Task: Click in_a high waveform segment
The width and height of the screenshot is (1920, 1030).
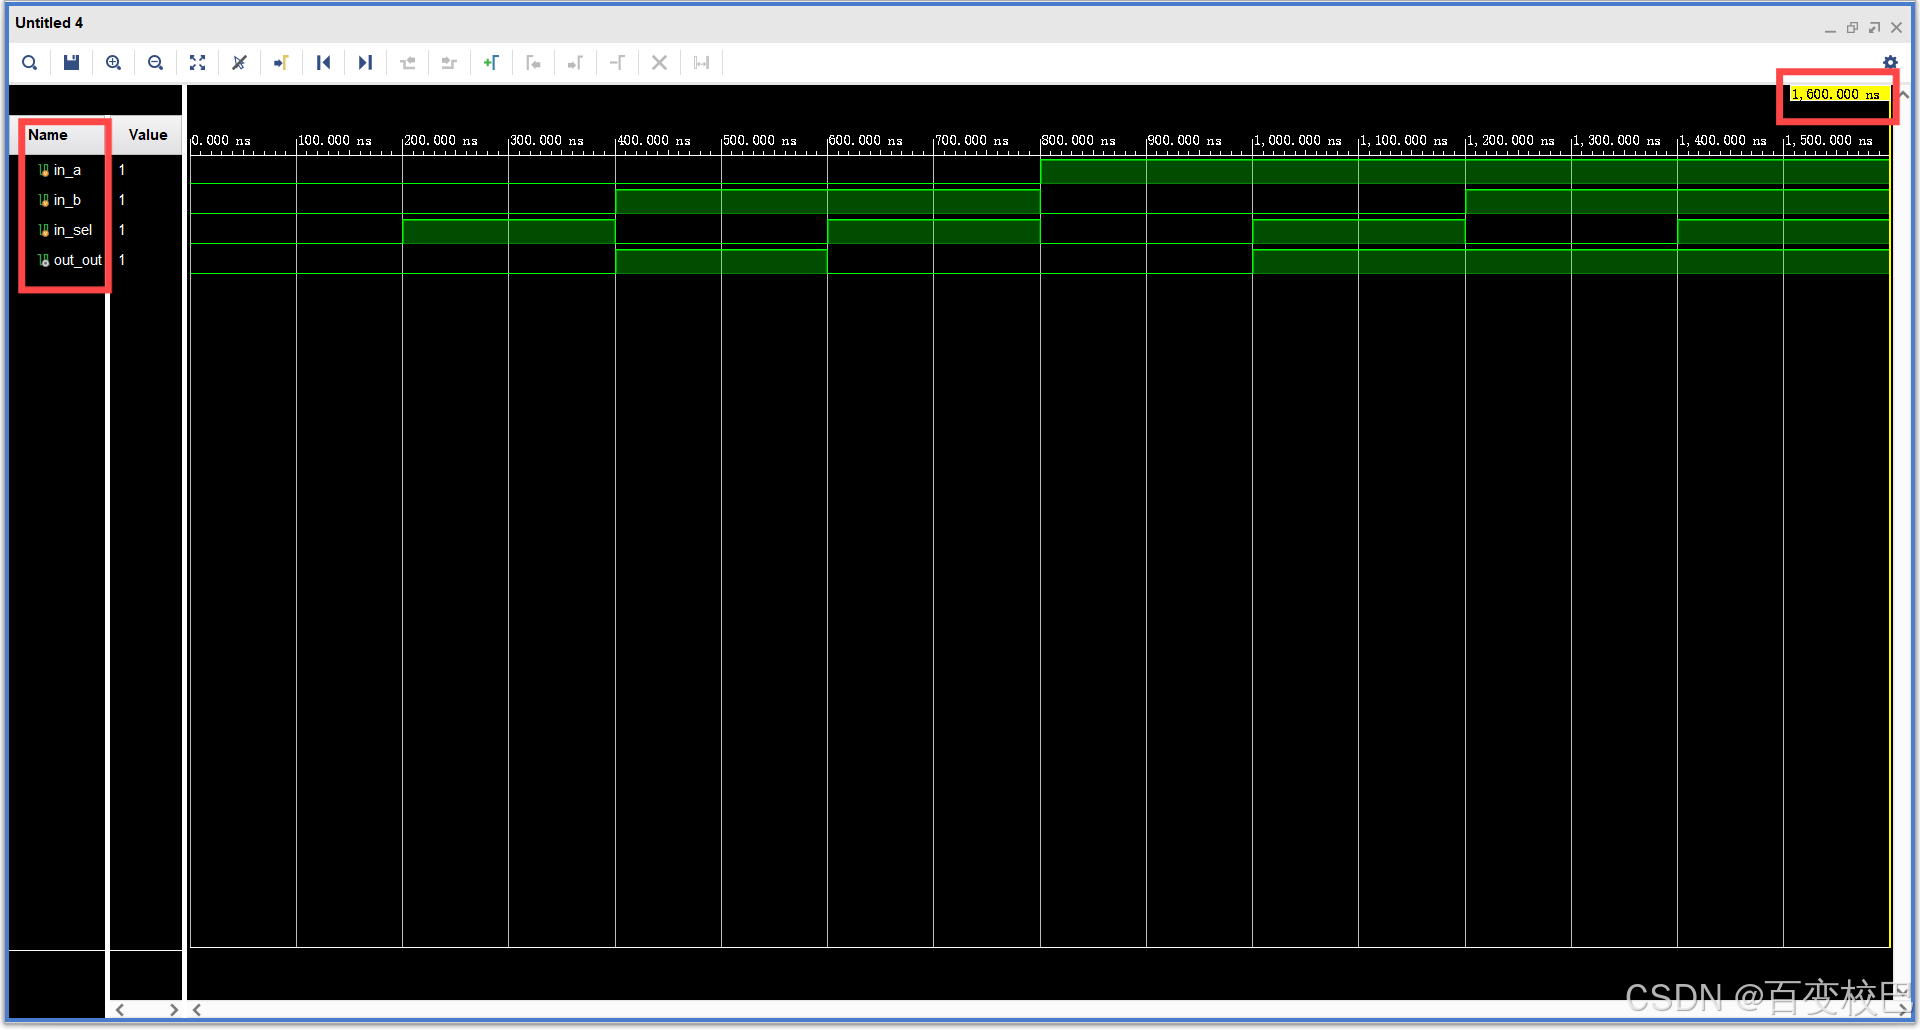Action: [1464, 171]
